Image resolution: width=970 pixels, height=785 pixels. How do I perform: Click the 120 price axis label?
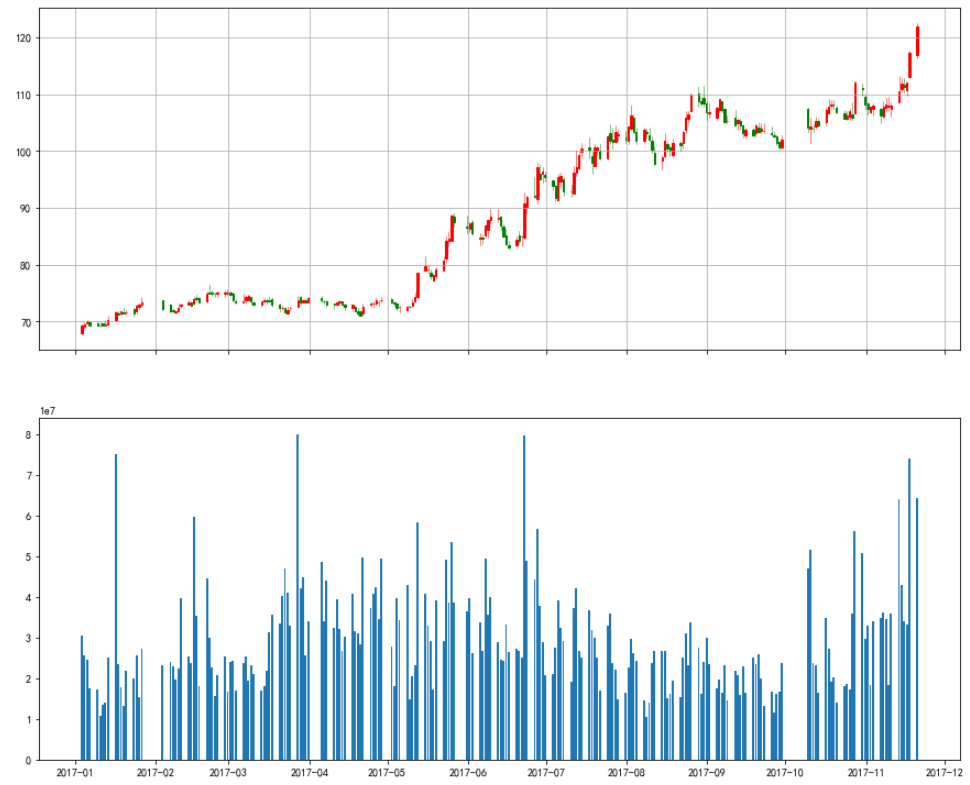tap(24, 38)
